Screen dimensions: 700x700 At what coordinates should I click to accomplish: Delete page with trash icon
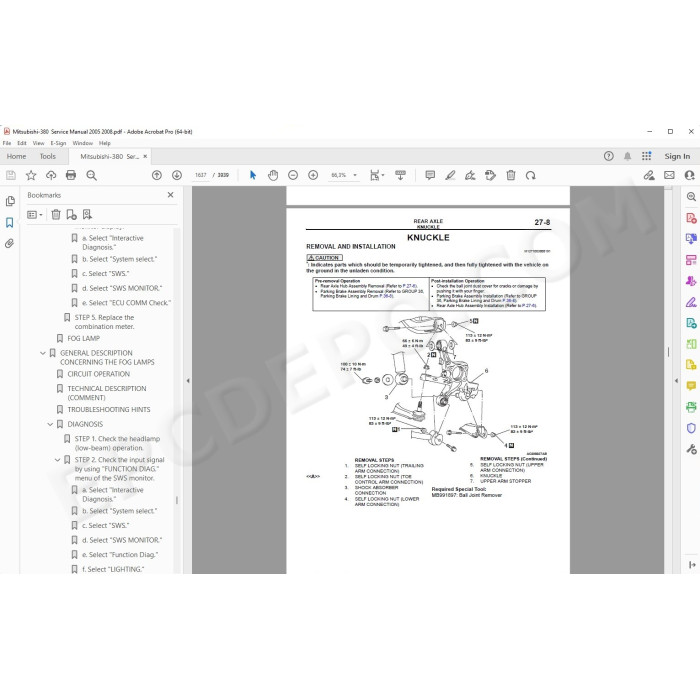pos(511,175)
